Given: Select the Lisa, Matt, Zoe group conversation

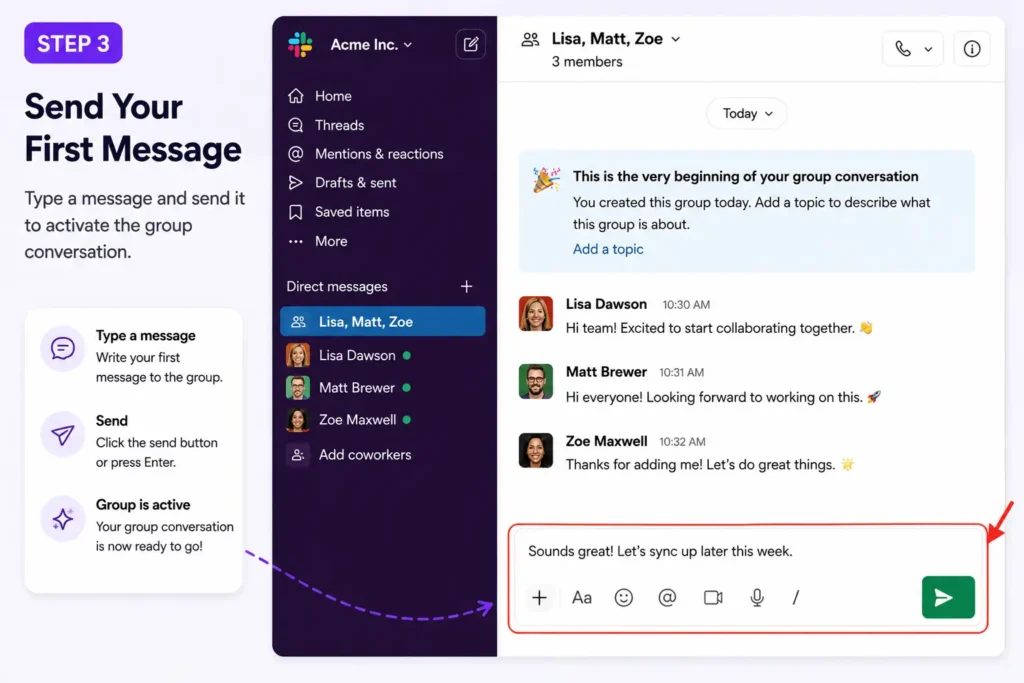Looking at the screenshot, I should 383,321.
